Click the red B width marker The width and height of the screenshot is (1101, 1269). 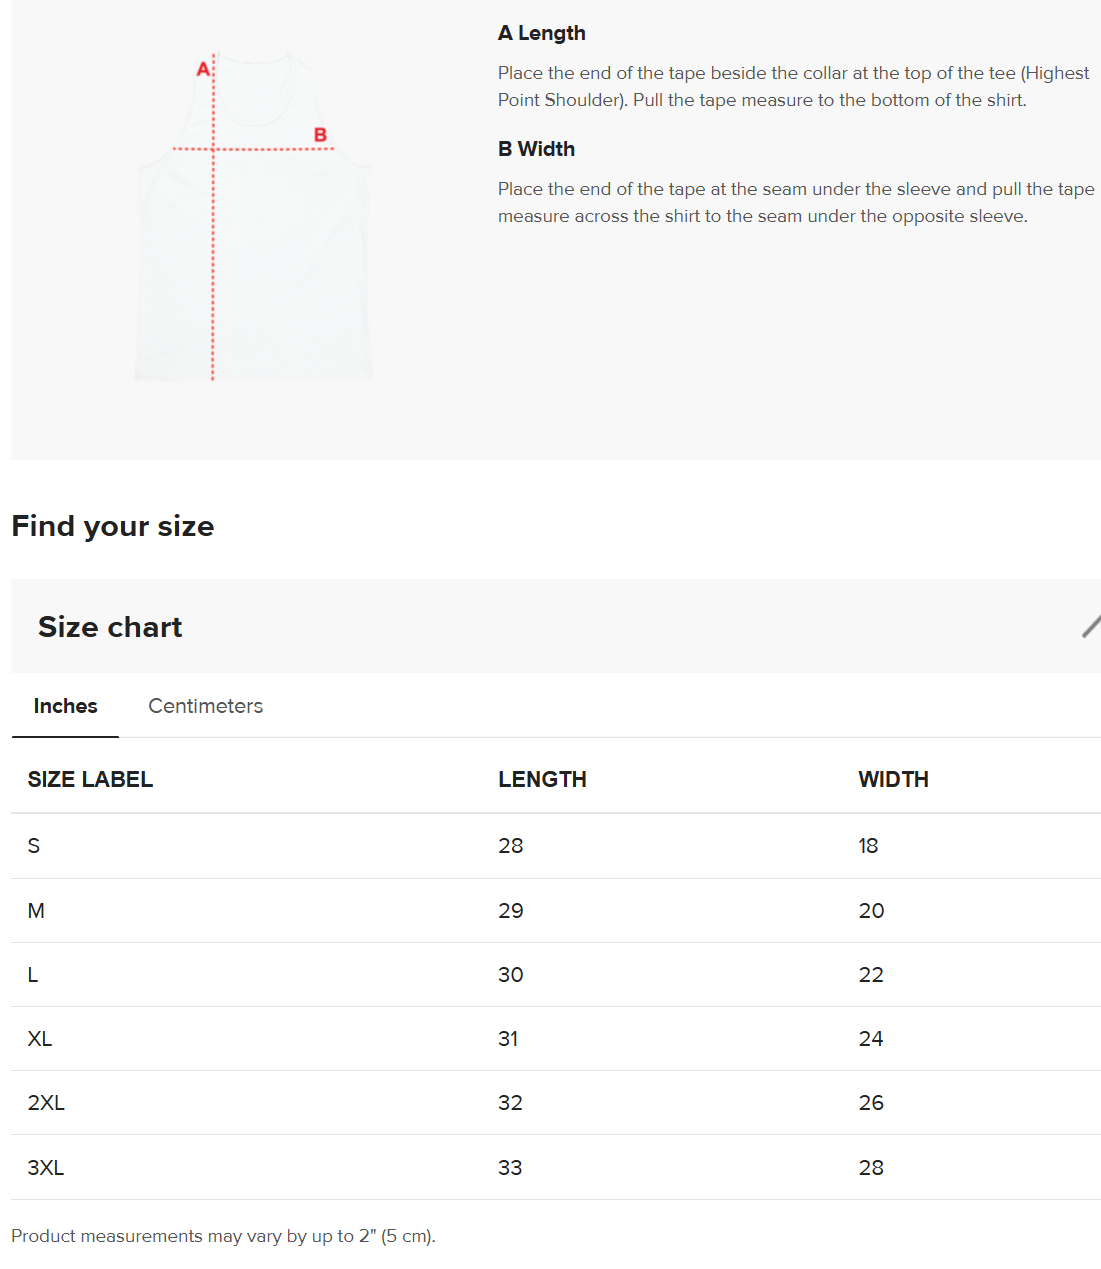click(320, 135)
